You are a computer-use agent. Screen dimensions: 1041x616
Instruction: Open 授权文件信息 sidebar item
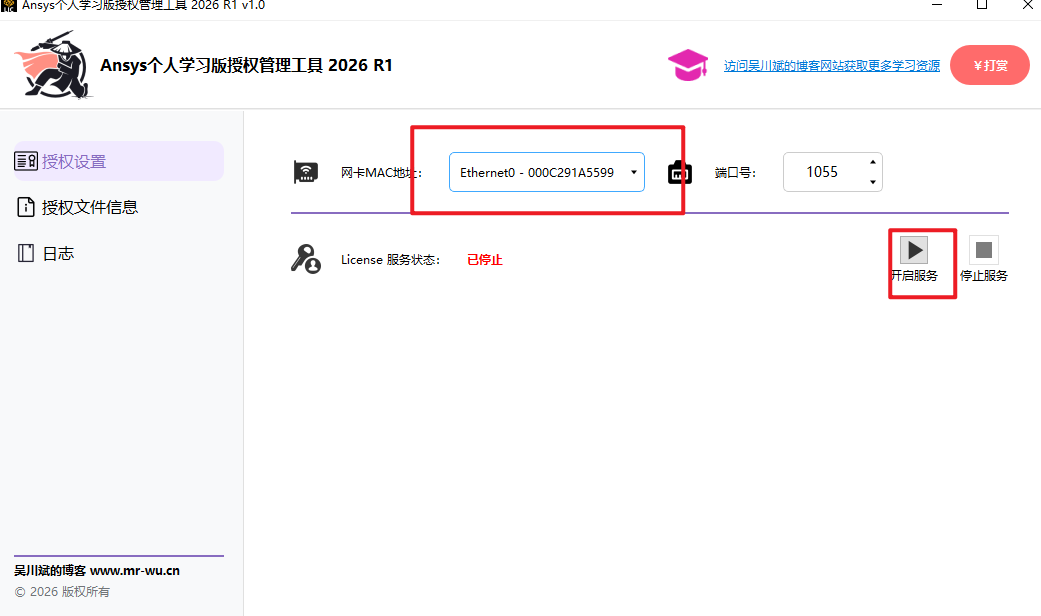pos(119,207)
